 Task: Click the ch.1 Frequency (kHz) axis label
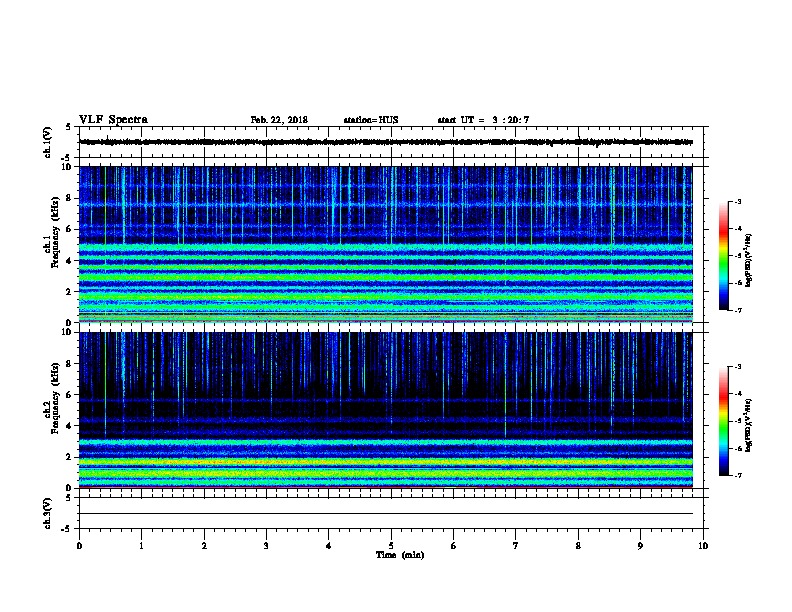pos(51,232)
